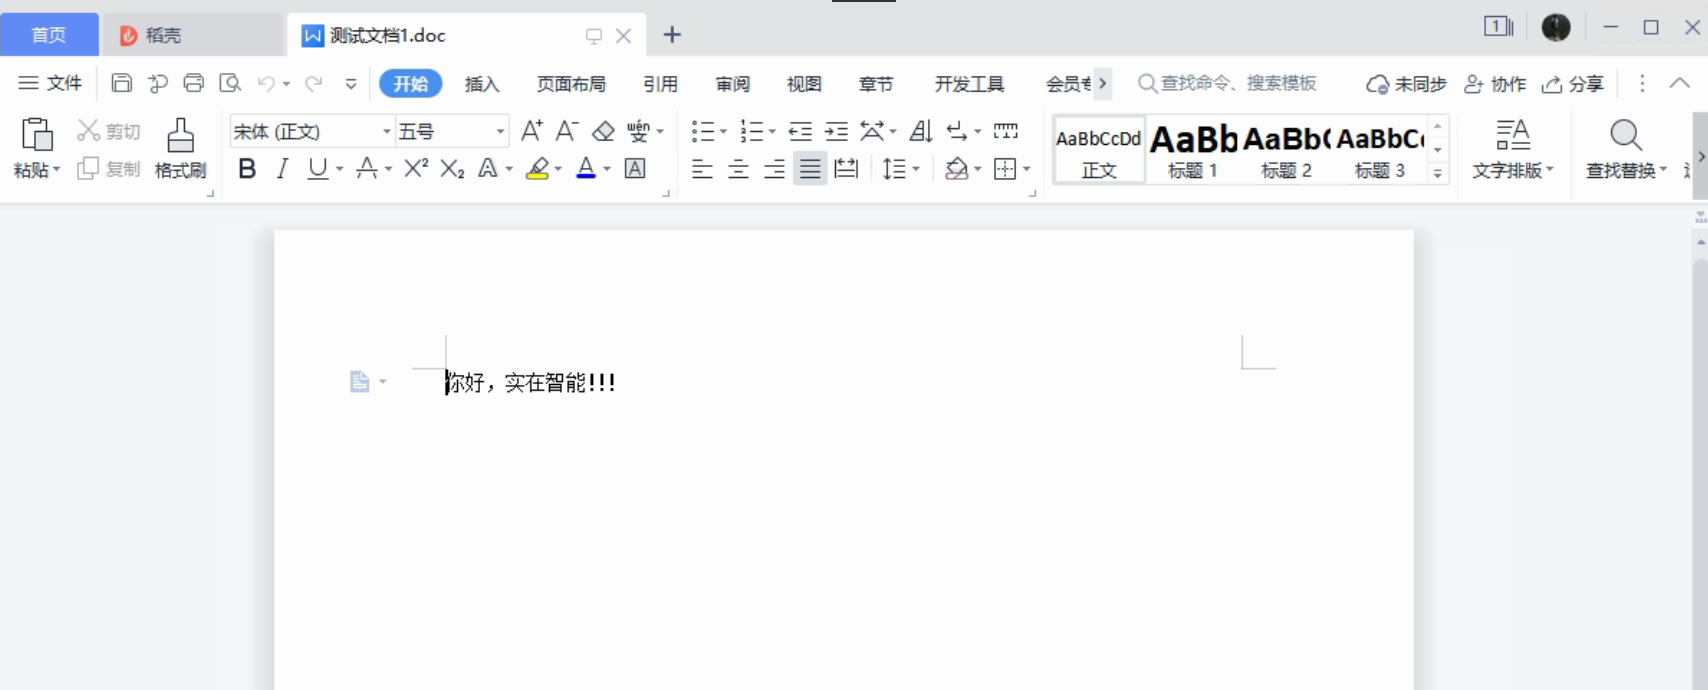Toggle italic formatting

(282, 169)
